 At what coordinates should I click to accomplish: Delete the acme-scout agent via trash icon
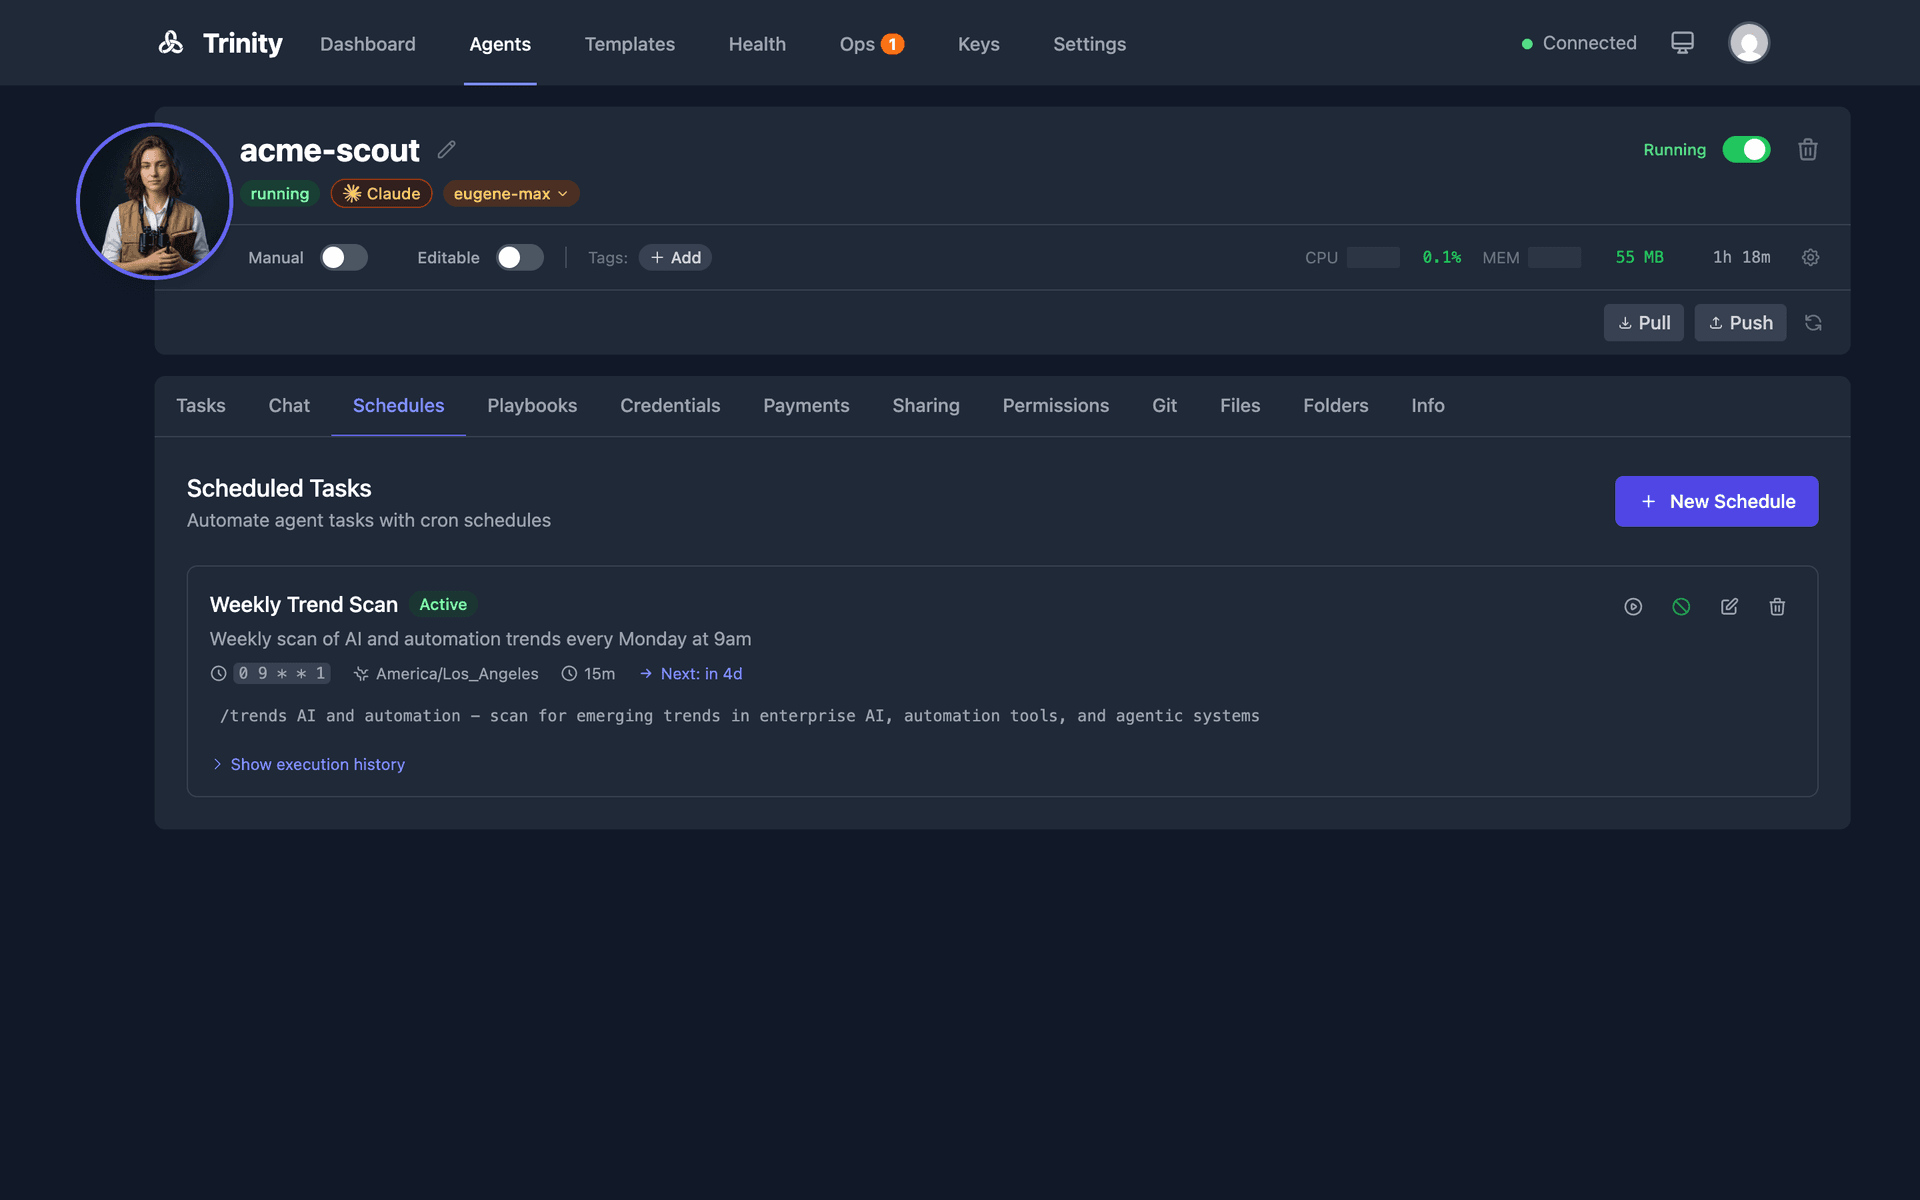1807,150
